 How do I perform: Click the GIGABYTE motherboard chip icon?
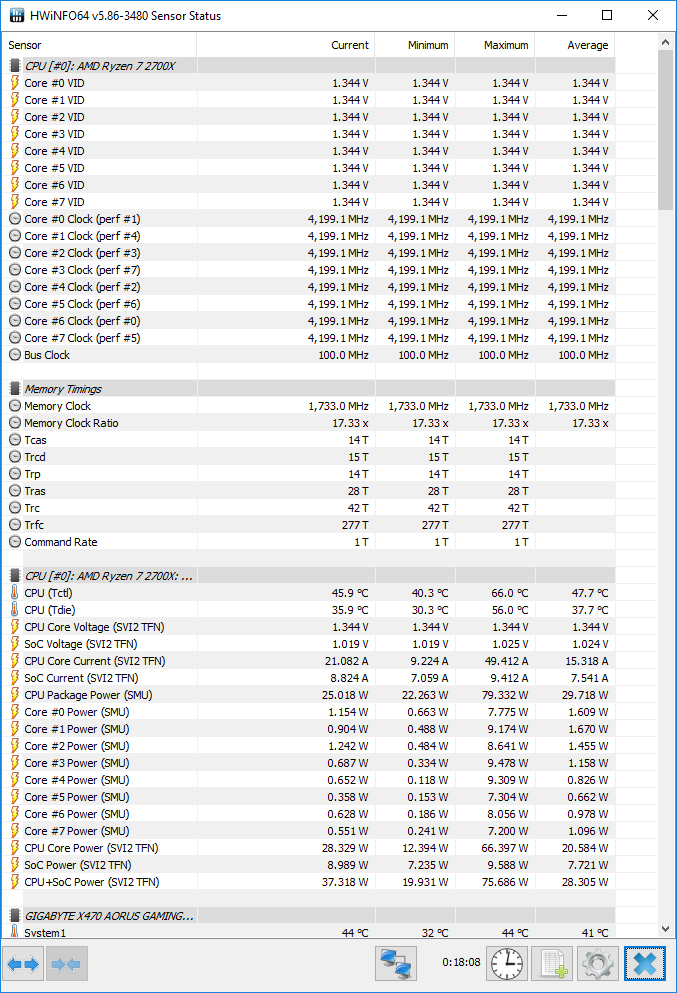(15, 916)
